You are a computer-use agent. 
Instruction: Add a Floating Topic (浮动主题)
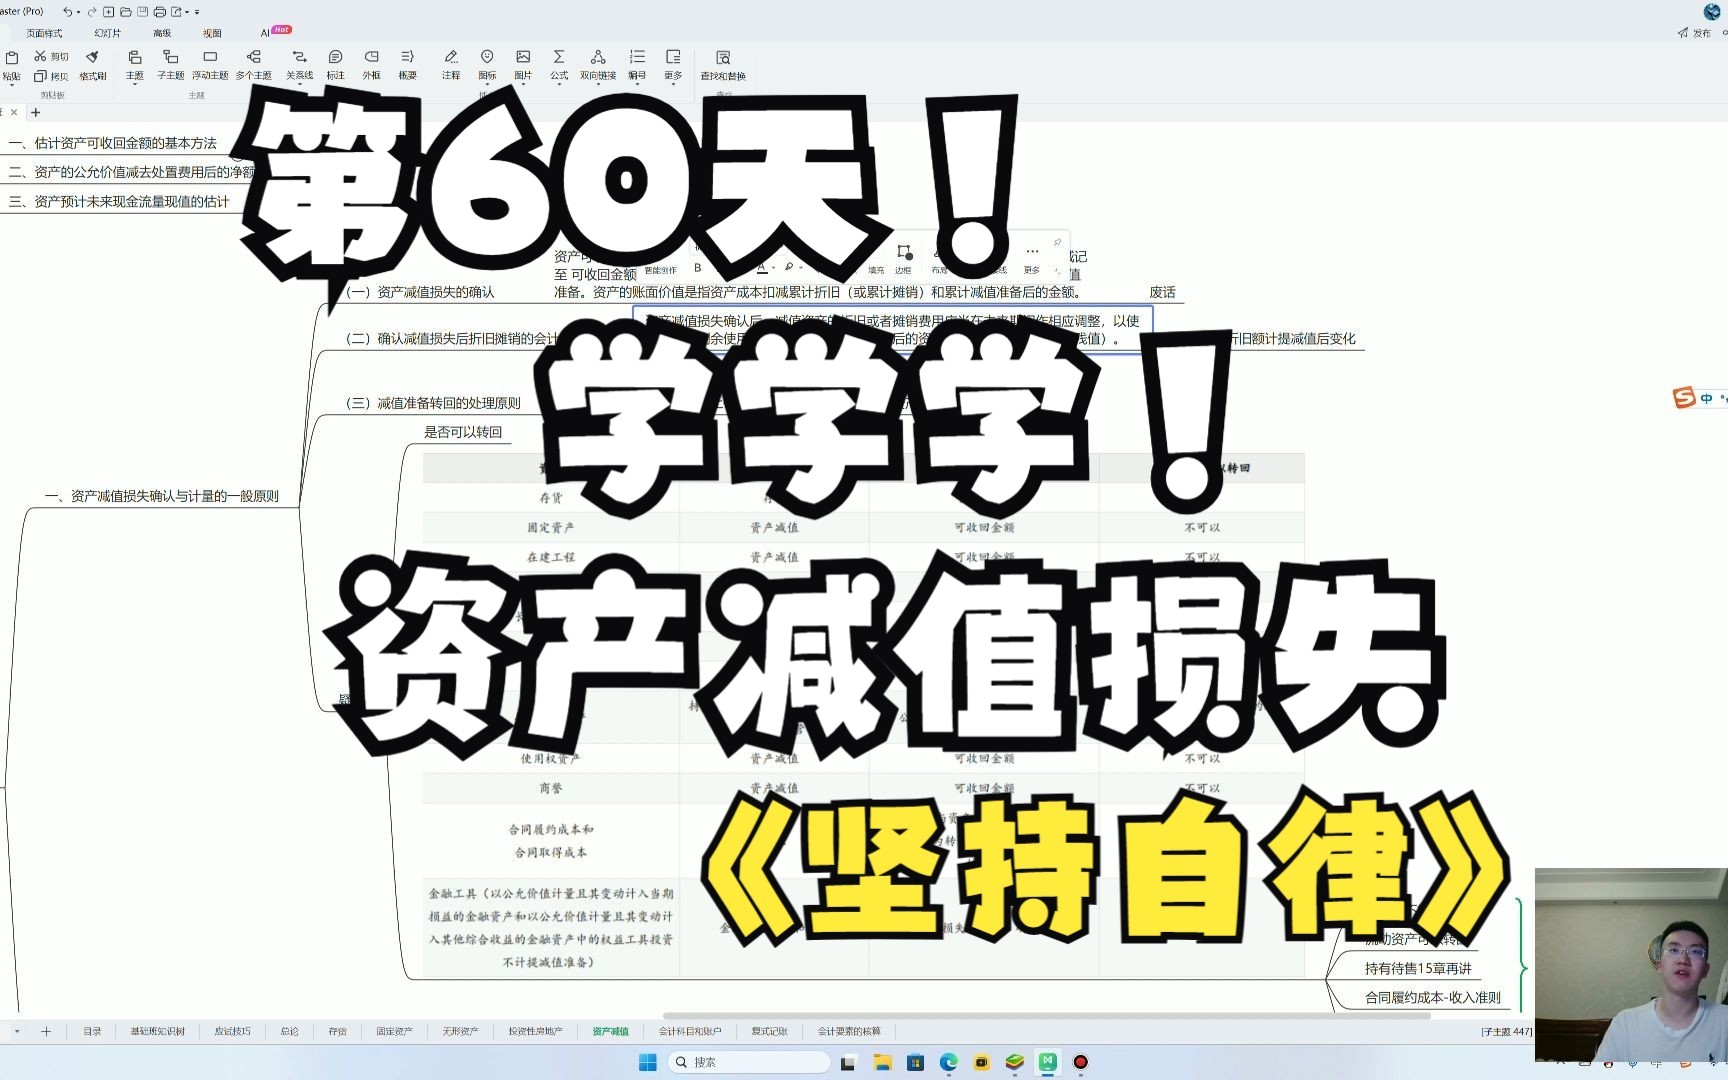click(x=210, y=64)
